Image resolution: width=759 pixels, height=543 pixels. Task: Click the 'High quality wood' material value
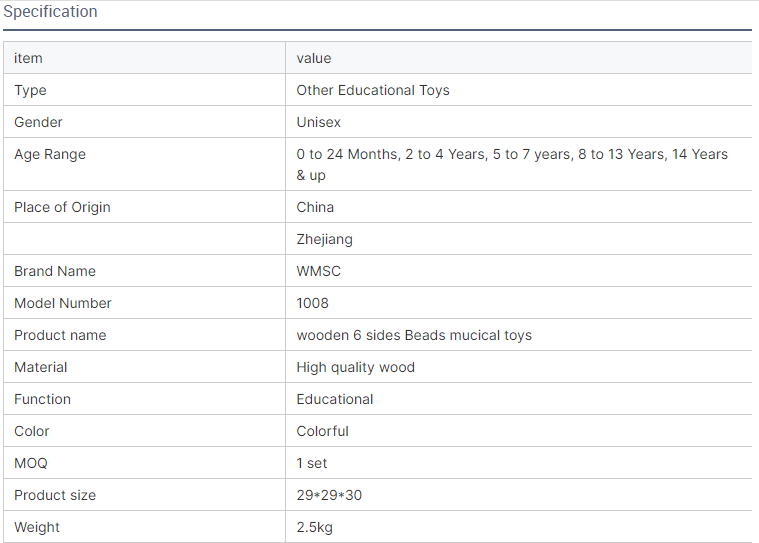pyautogui.click(x=355, y=367)
